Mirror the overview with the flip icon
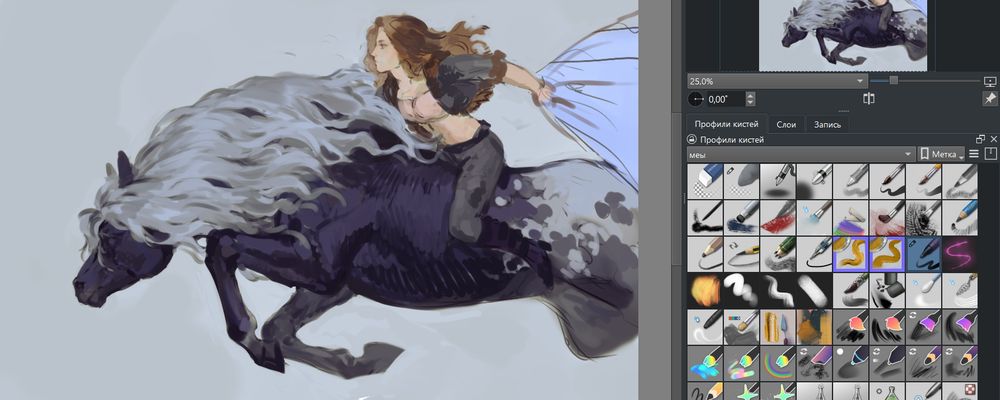The image size is (1000, 400). tap(869, 99)
